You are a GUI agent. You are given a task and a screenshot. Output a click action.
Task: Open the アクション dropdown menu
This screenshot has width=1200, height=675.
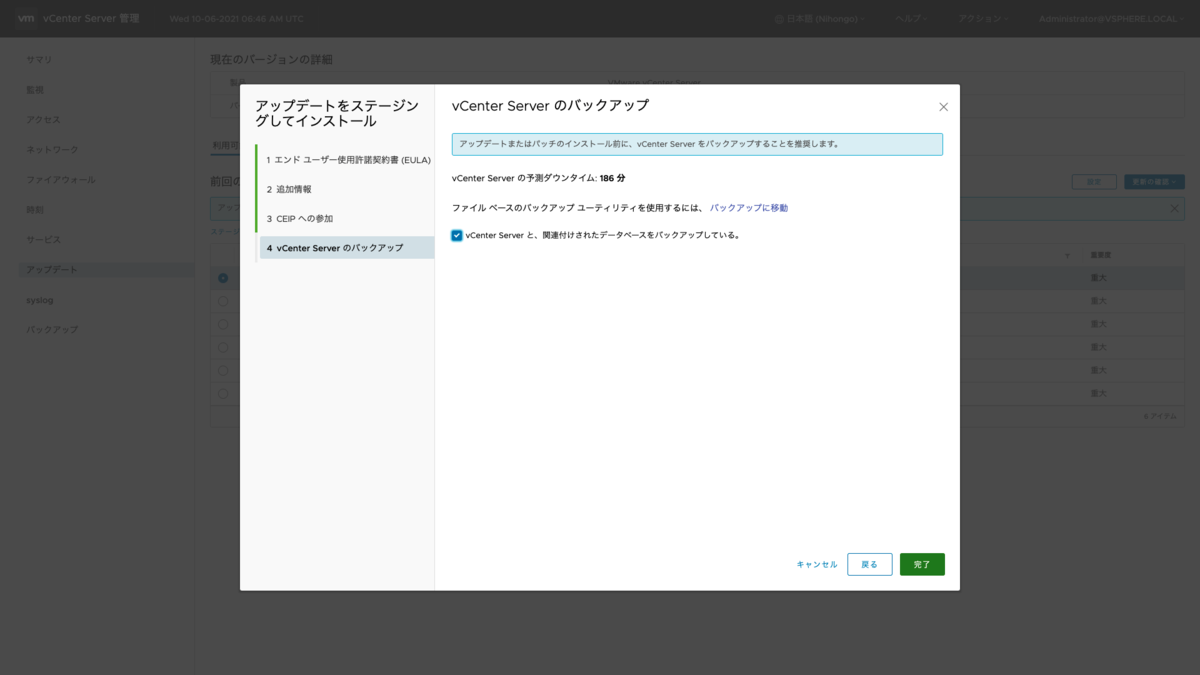point(982,19)
